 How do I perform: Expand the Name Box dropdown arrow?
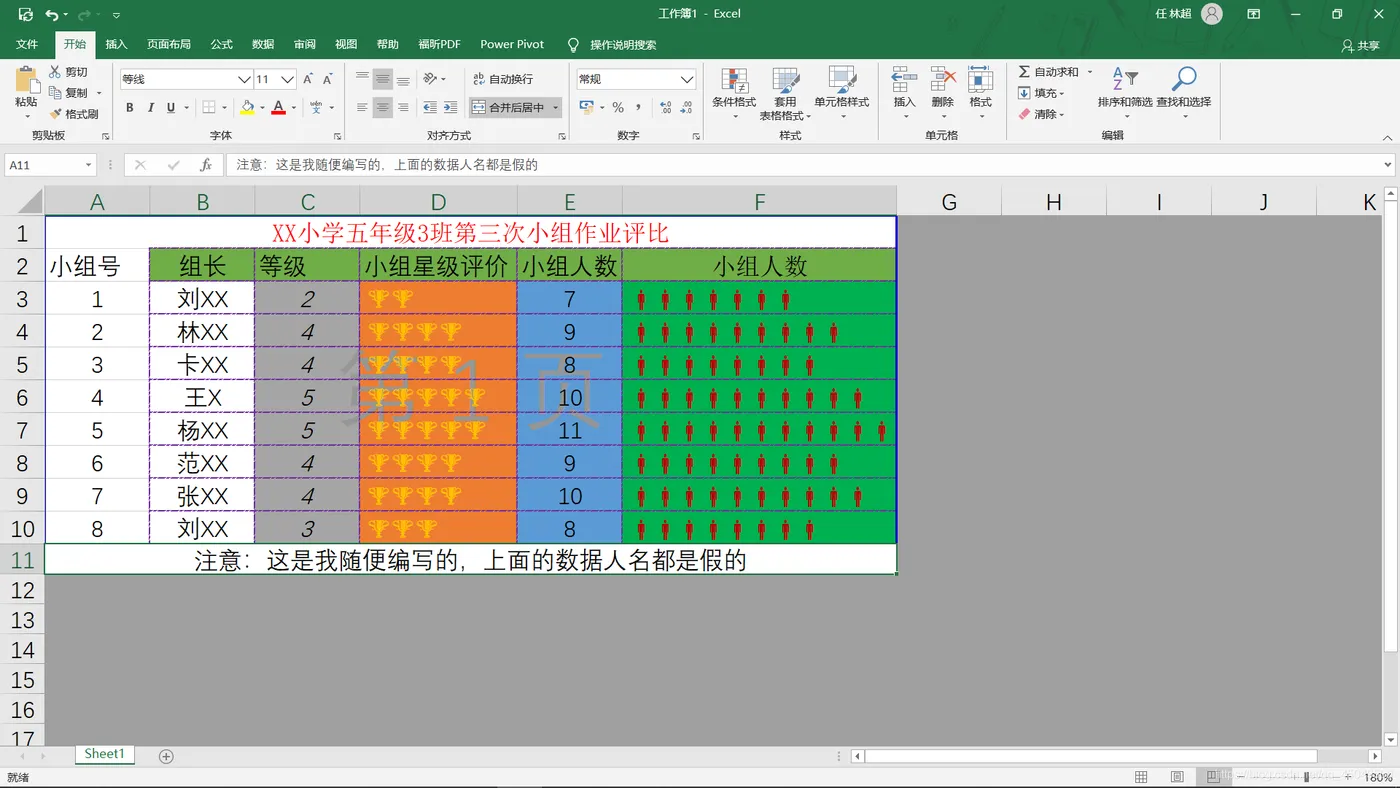(88, 165)
